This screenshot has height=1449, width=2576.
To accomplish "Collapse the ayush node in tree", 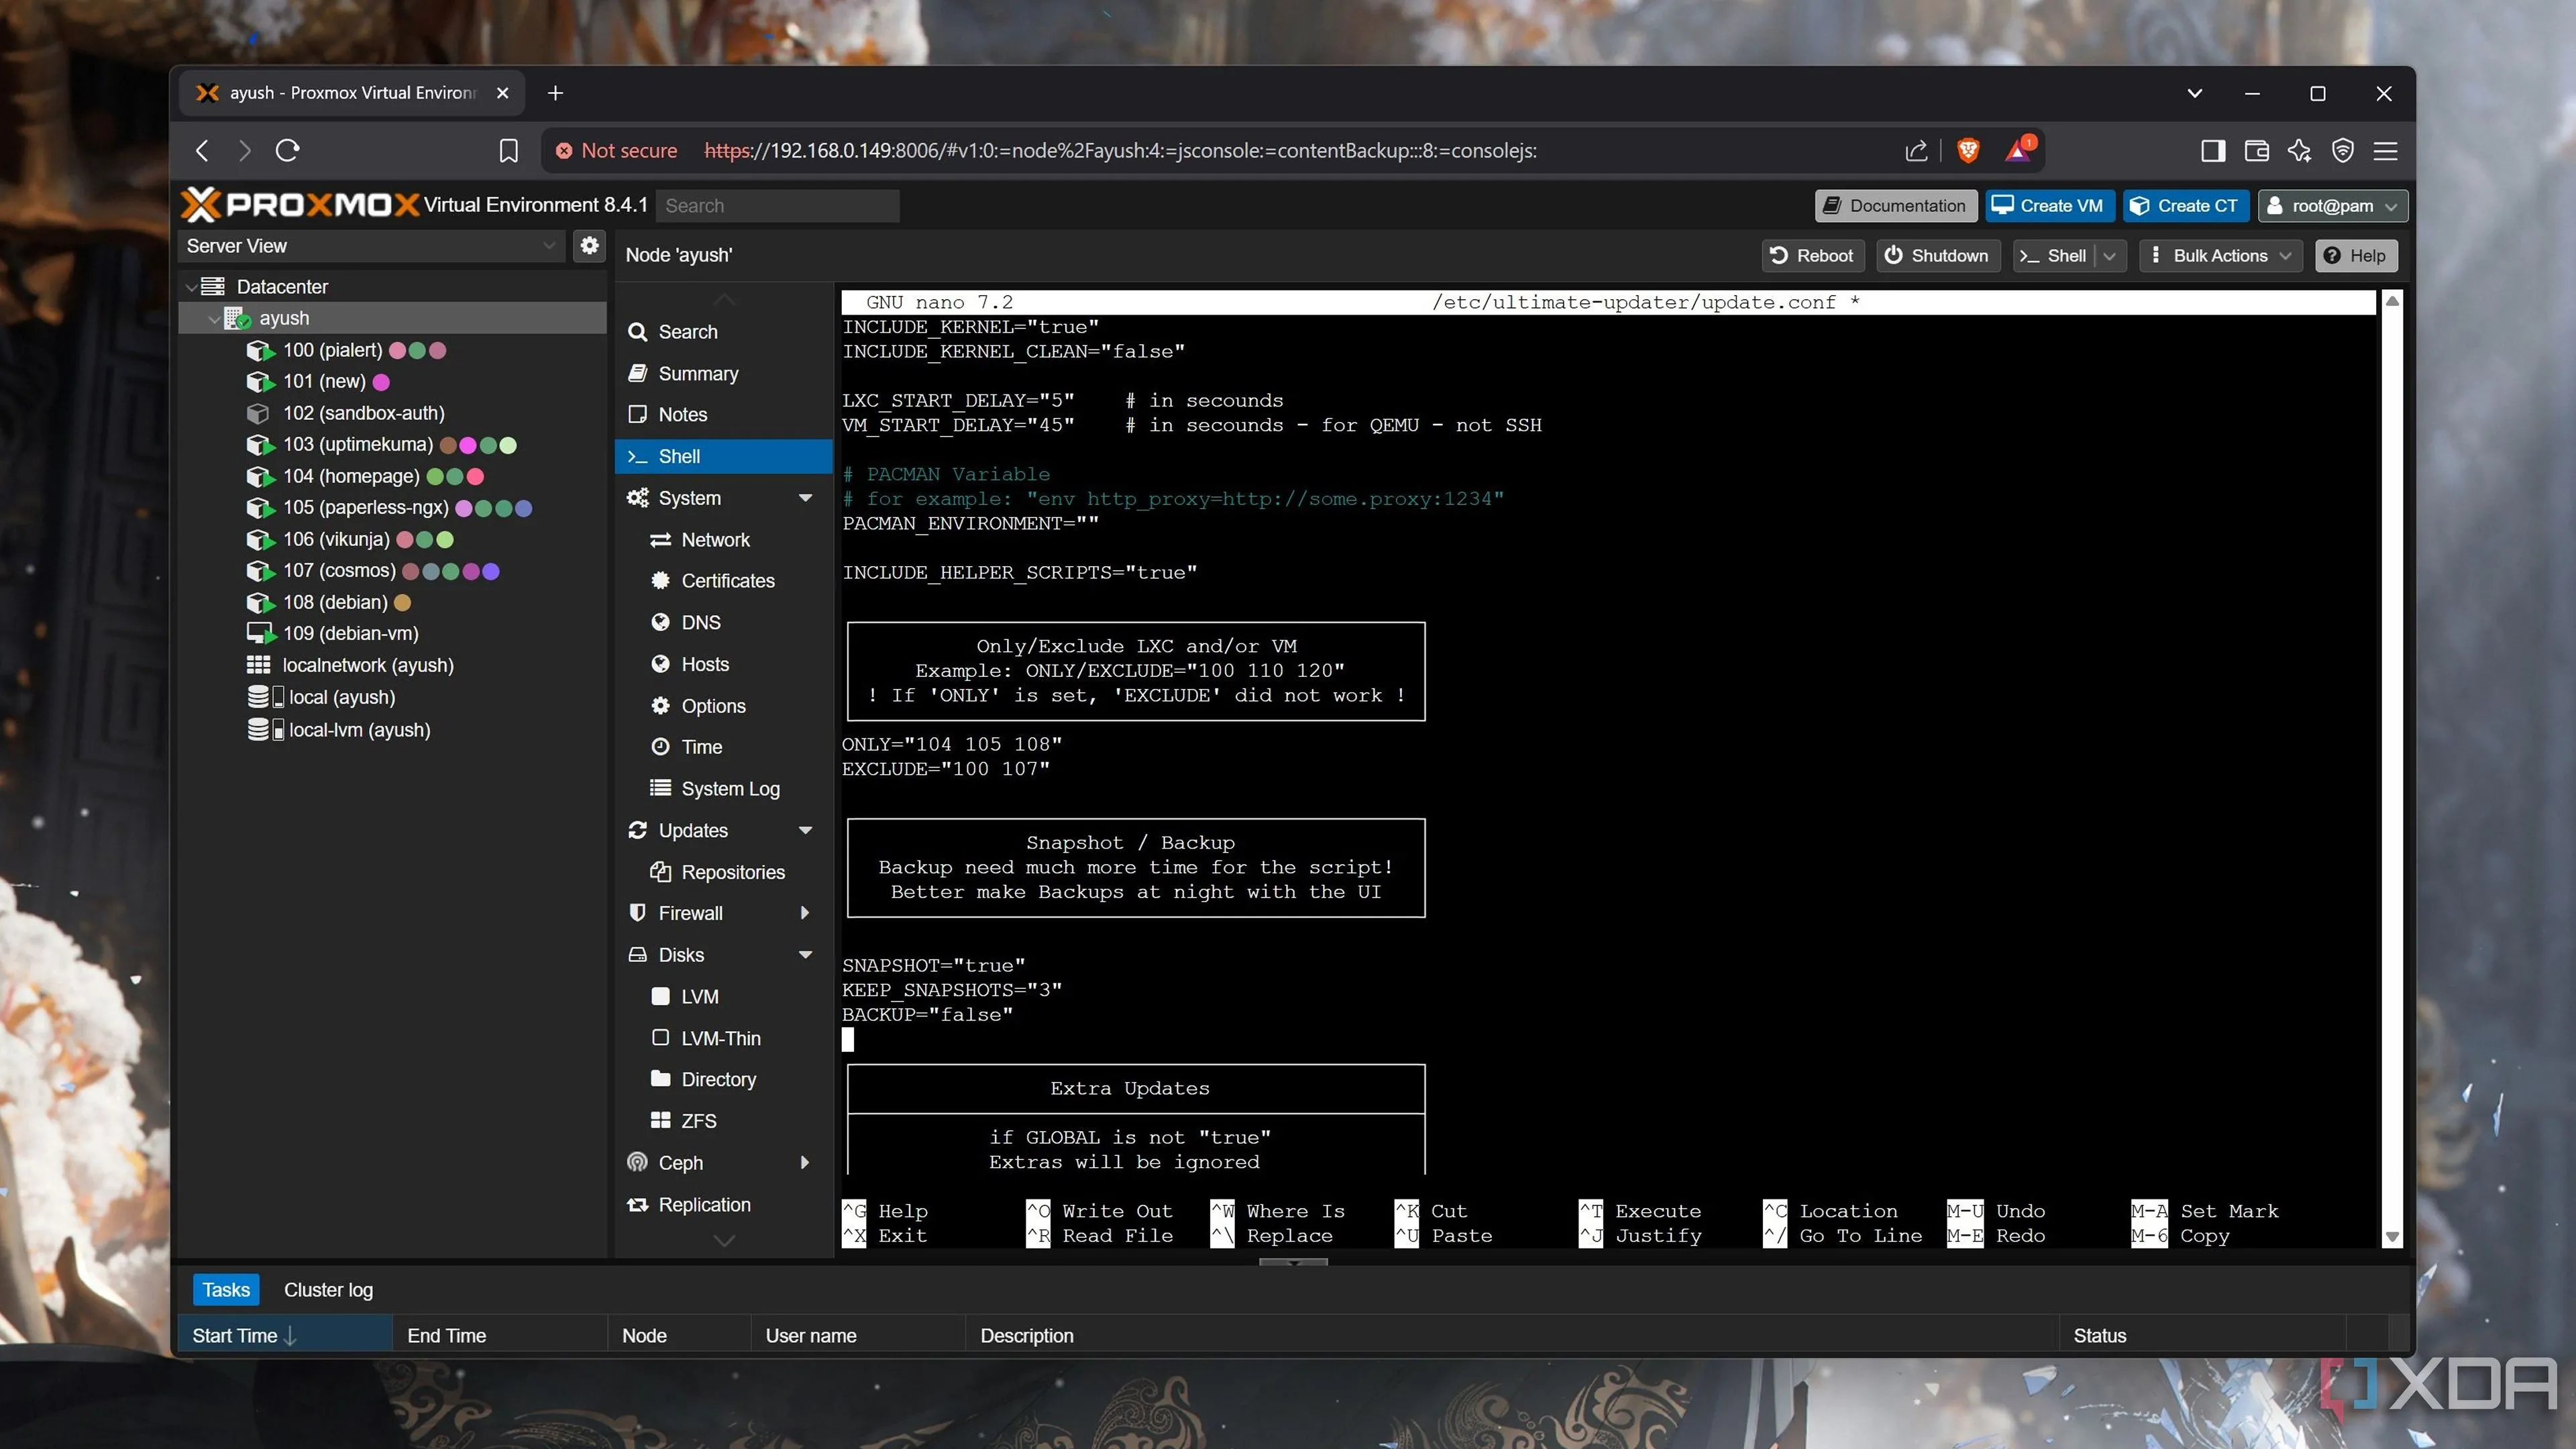I will (x=213, y=318).
